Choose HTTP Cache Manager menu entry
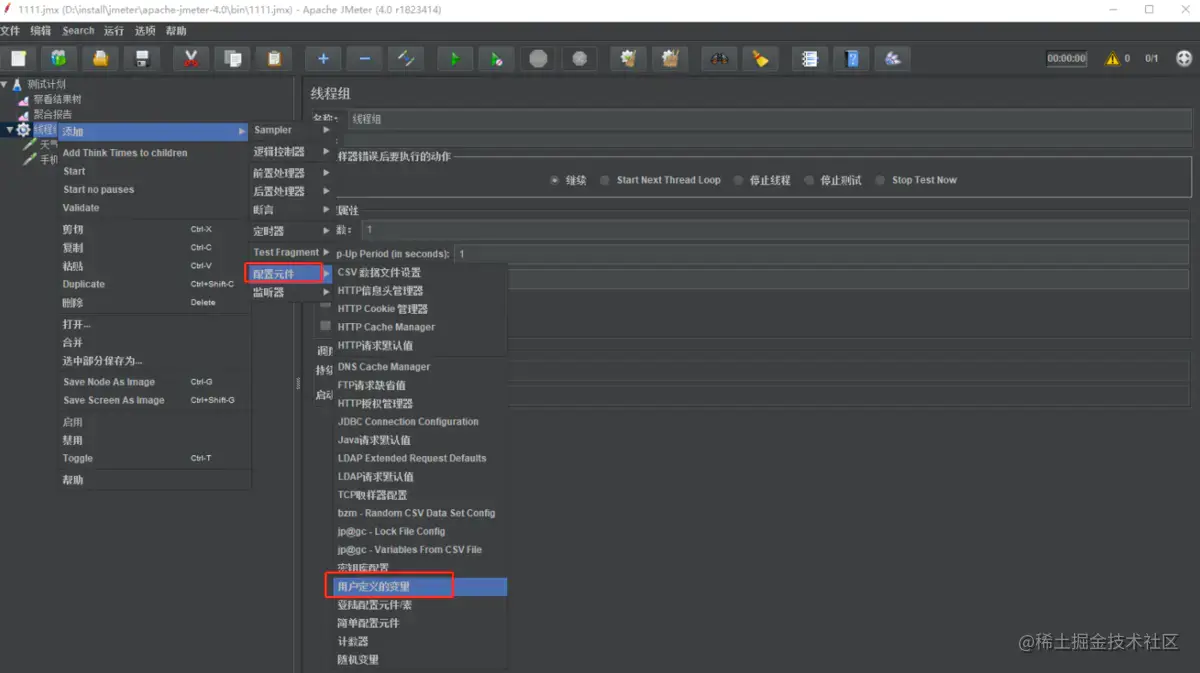Viewport: 1200px width, 673px height. (419, 327)
